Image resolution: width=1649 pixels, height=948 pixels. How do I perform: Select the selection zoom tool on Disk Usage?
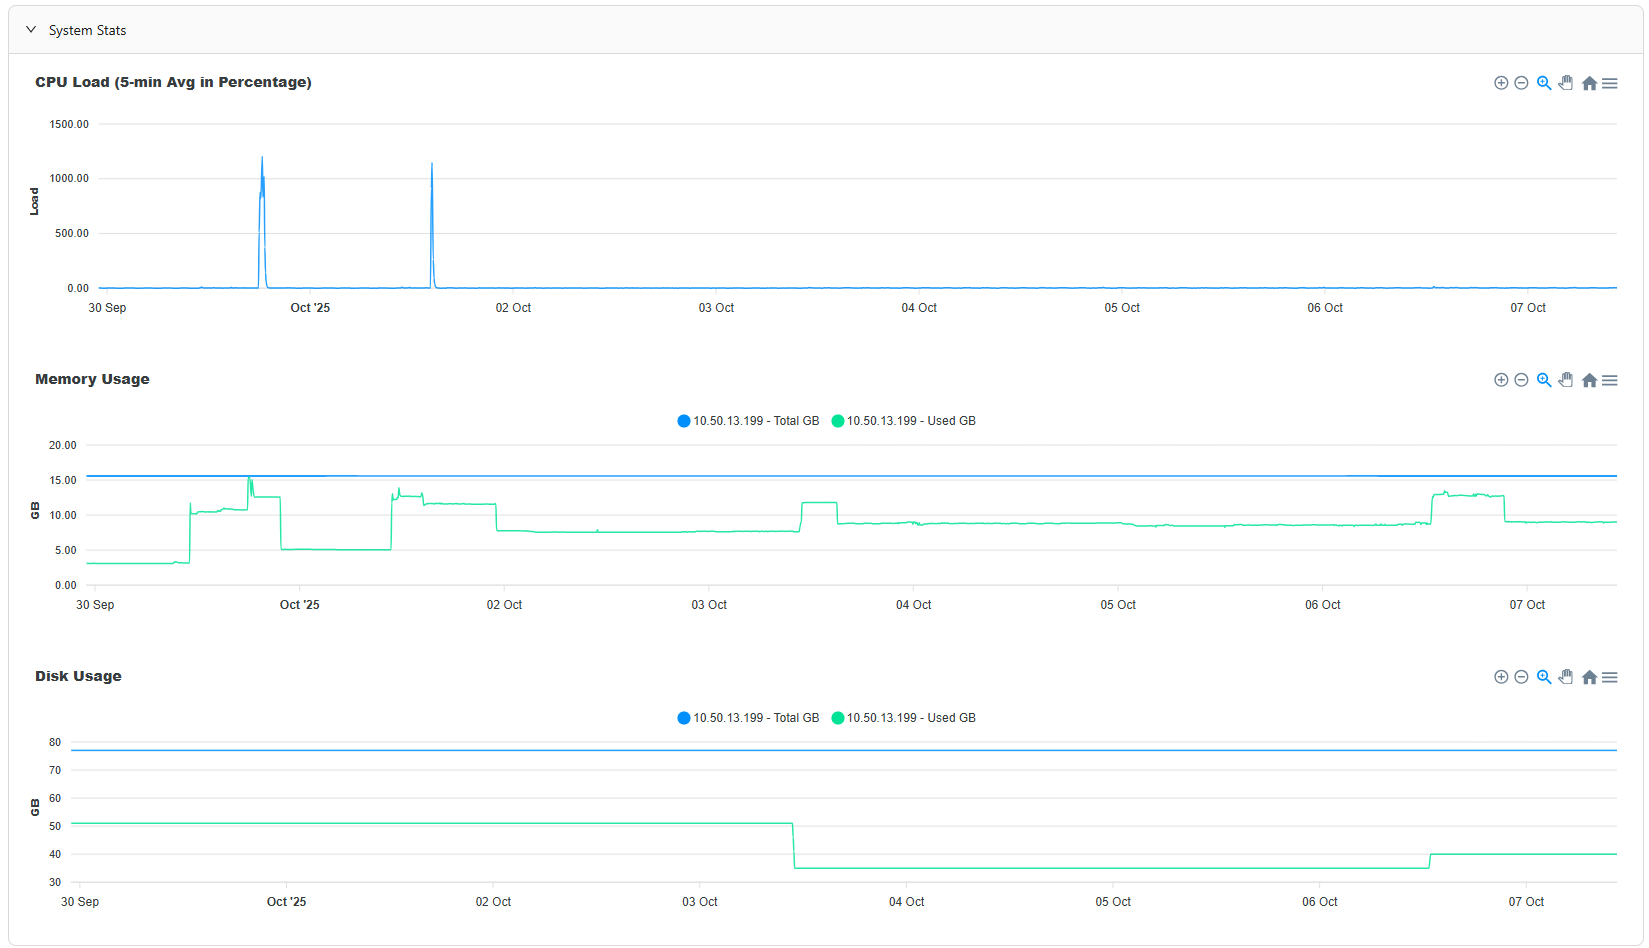coord(1544,677)
